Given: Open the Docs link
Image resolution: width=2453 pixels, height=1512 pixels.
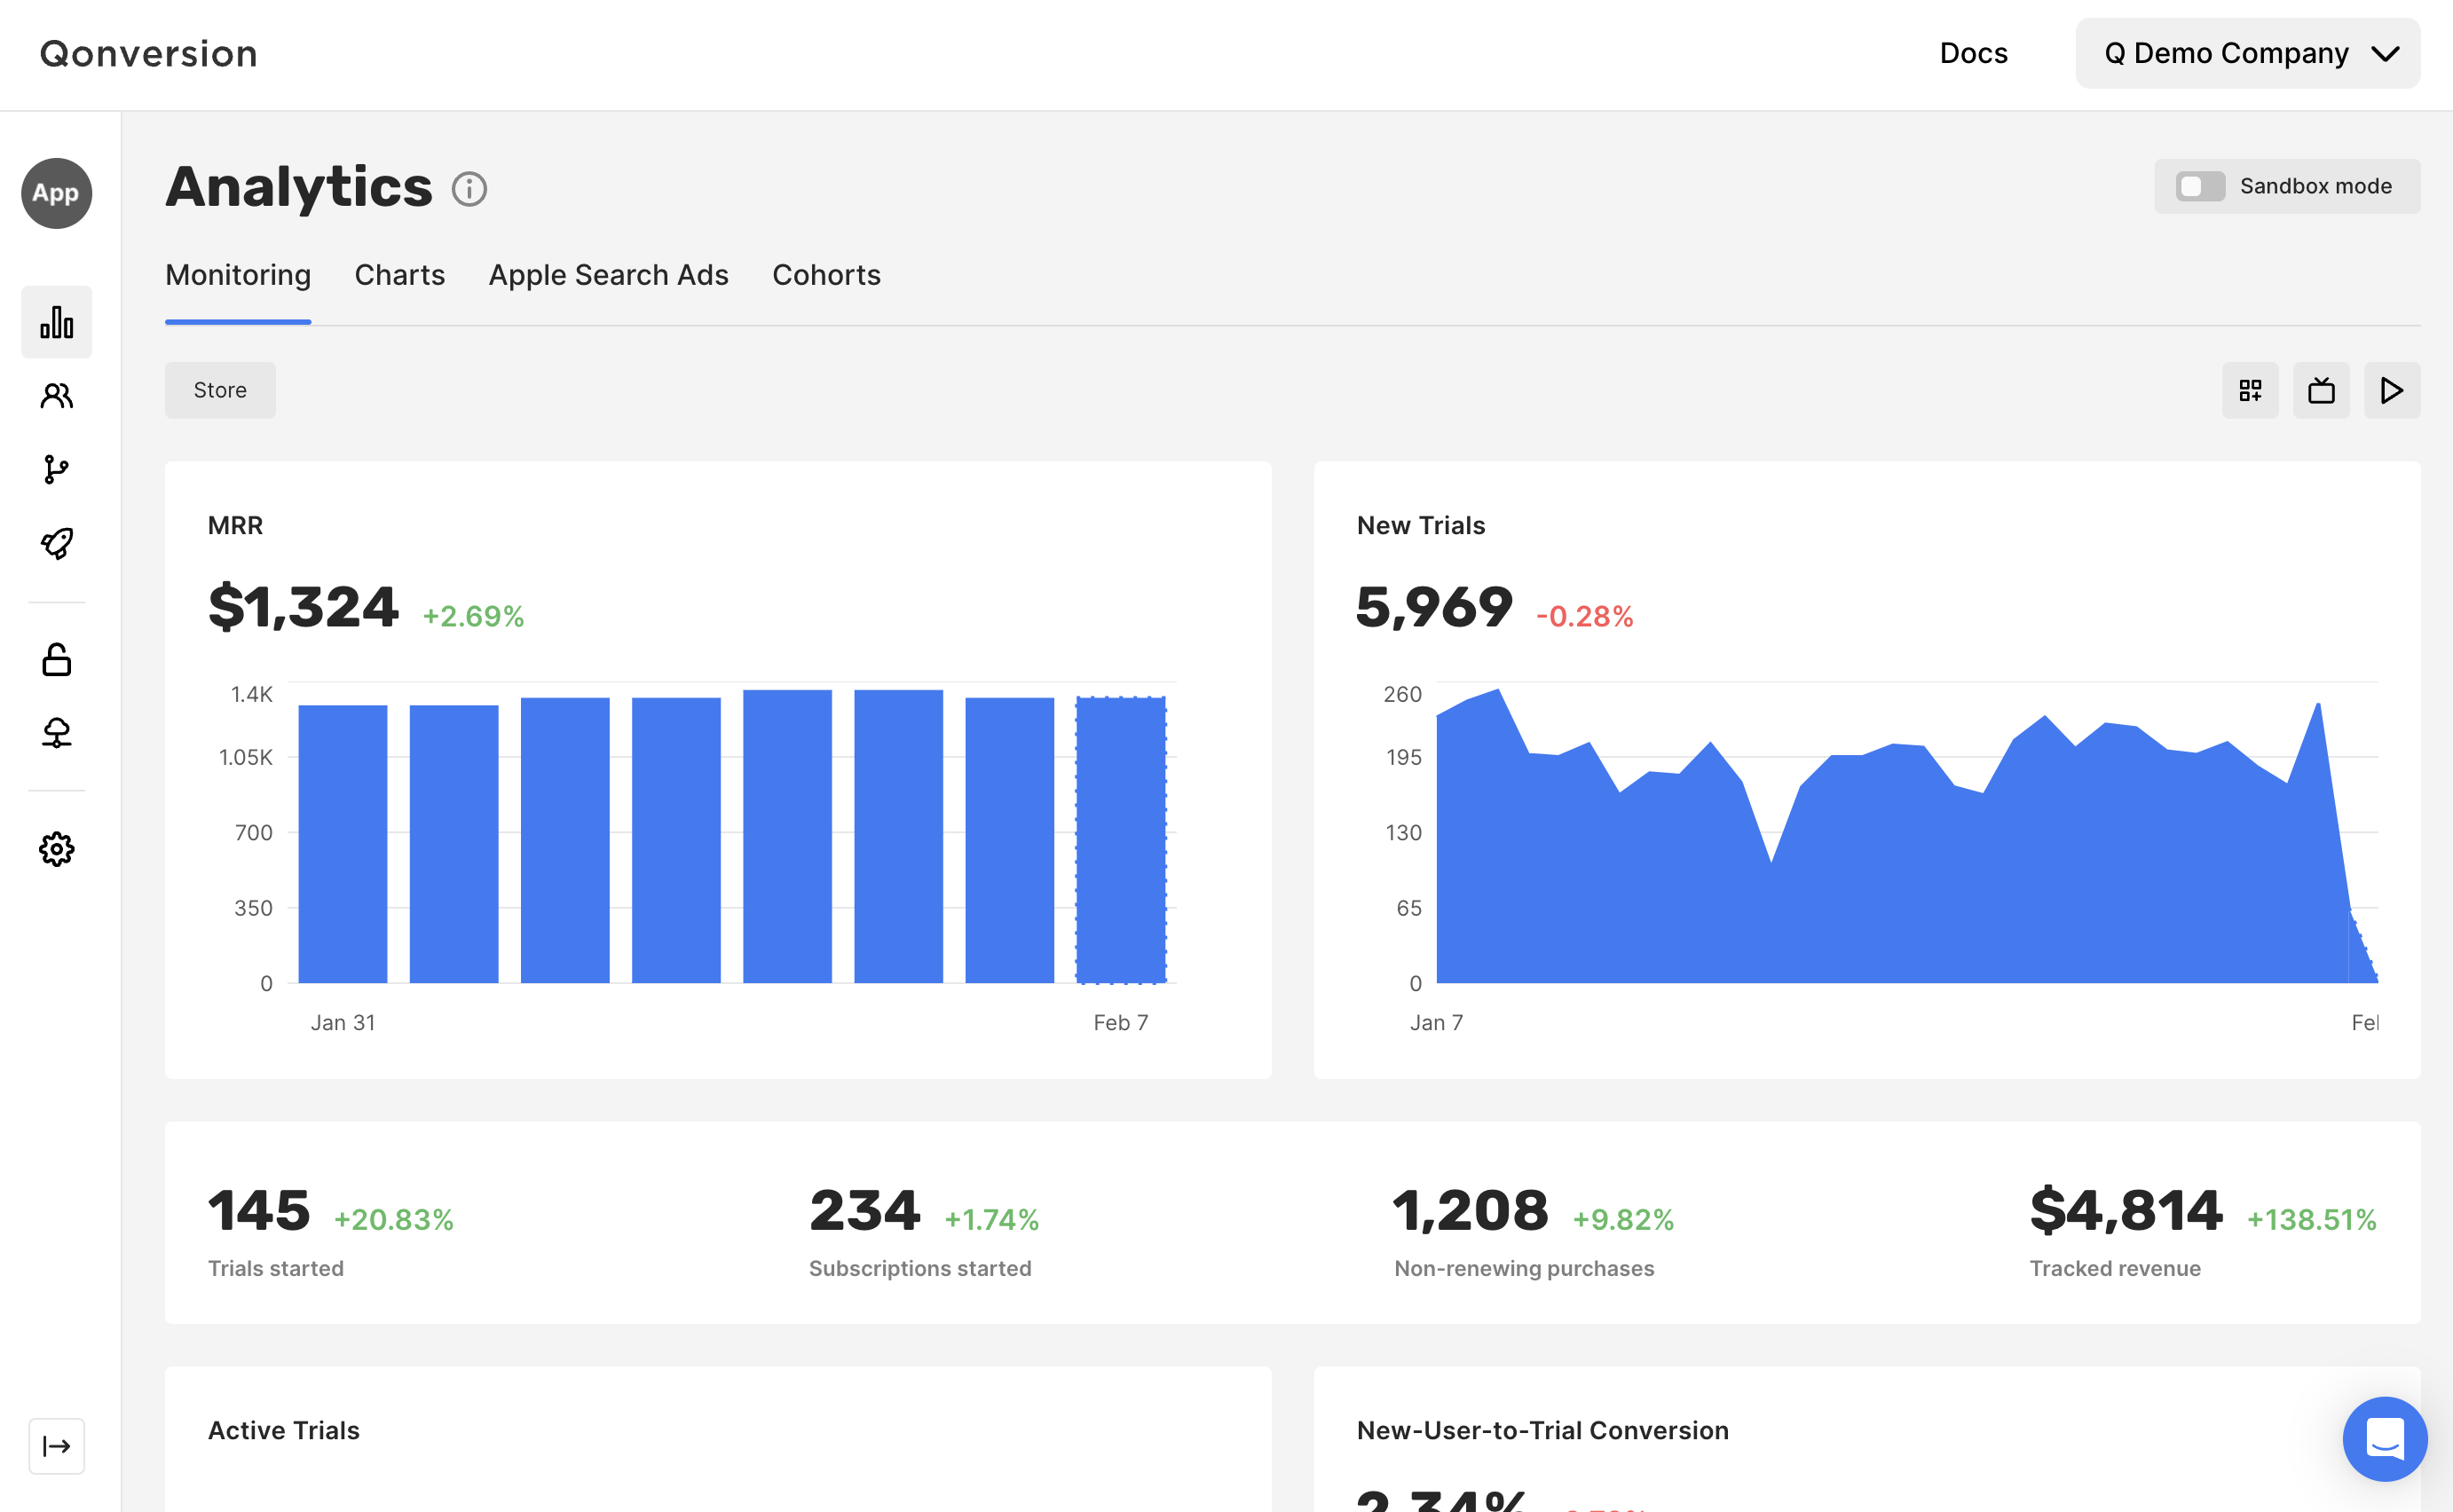Looking at the screenshot, I should click(1973, 53).
